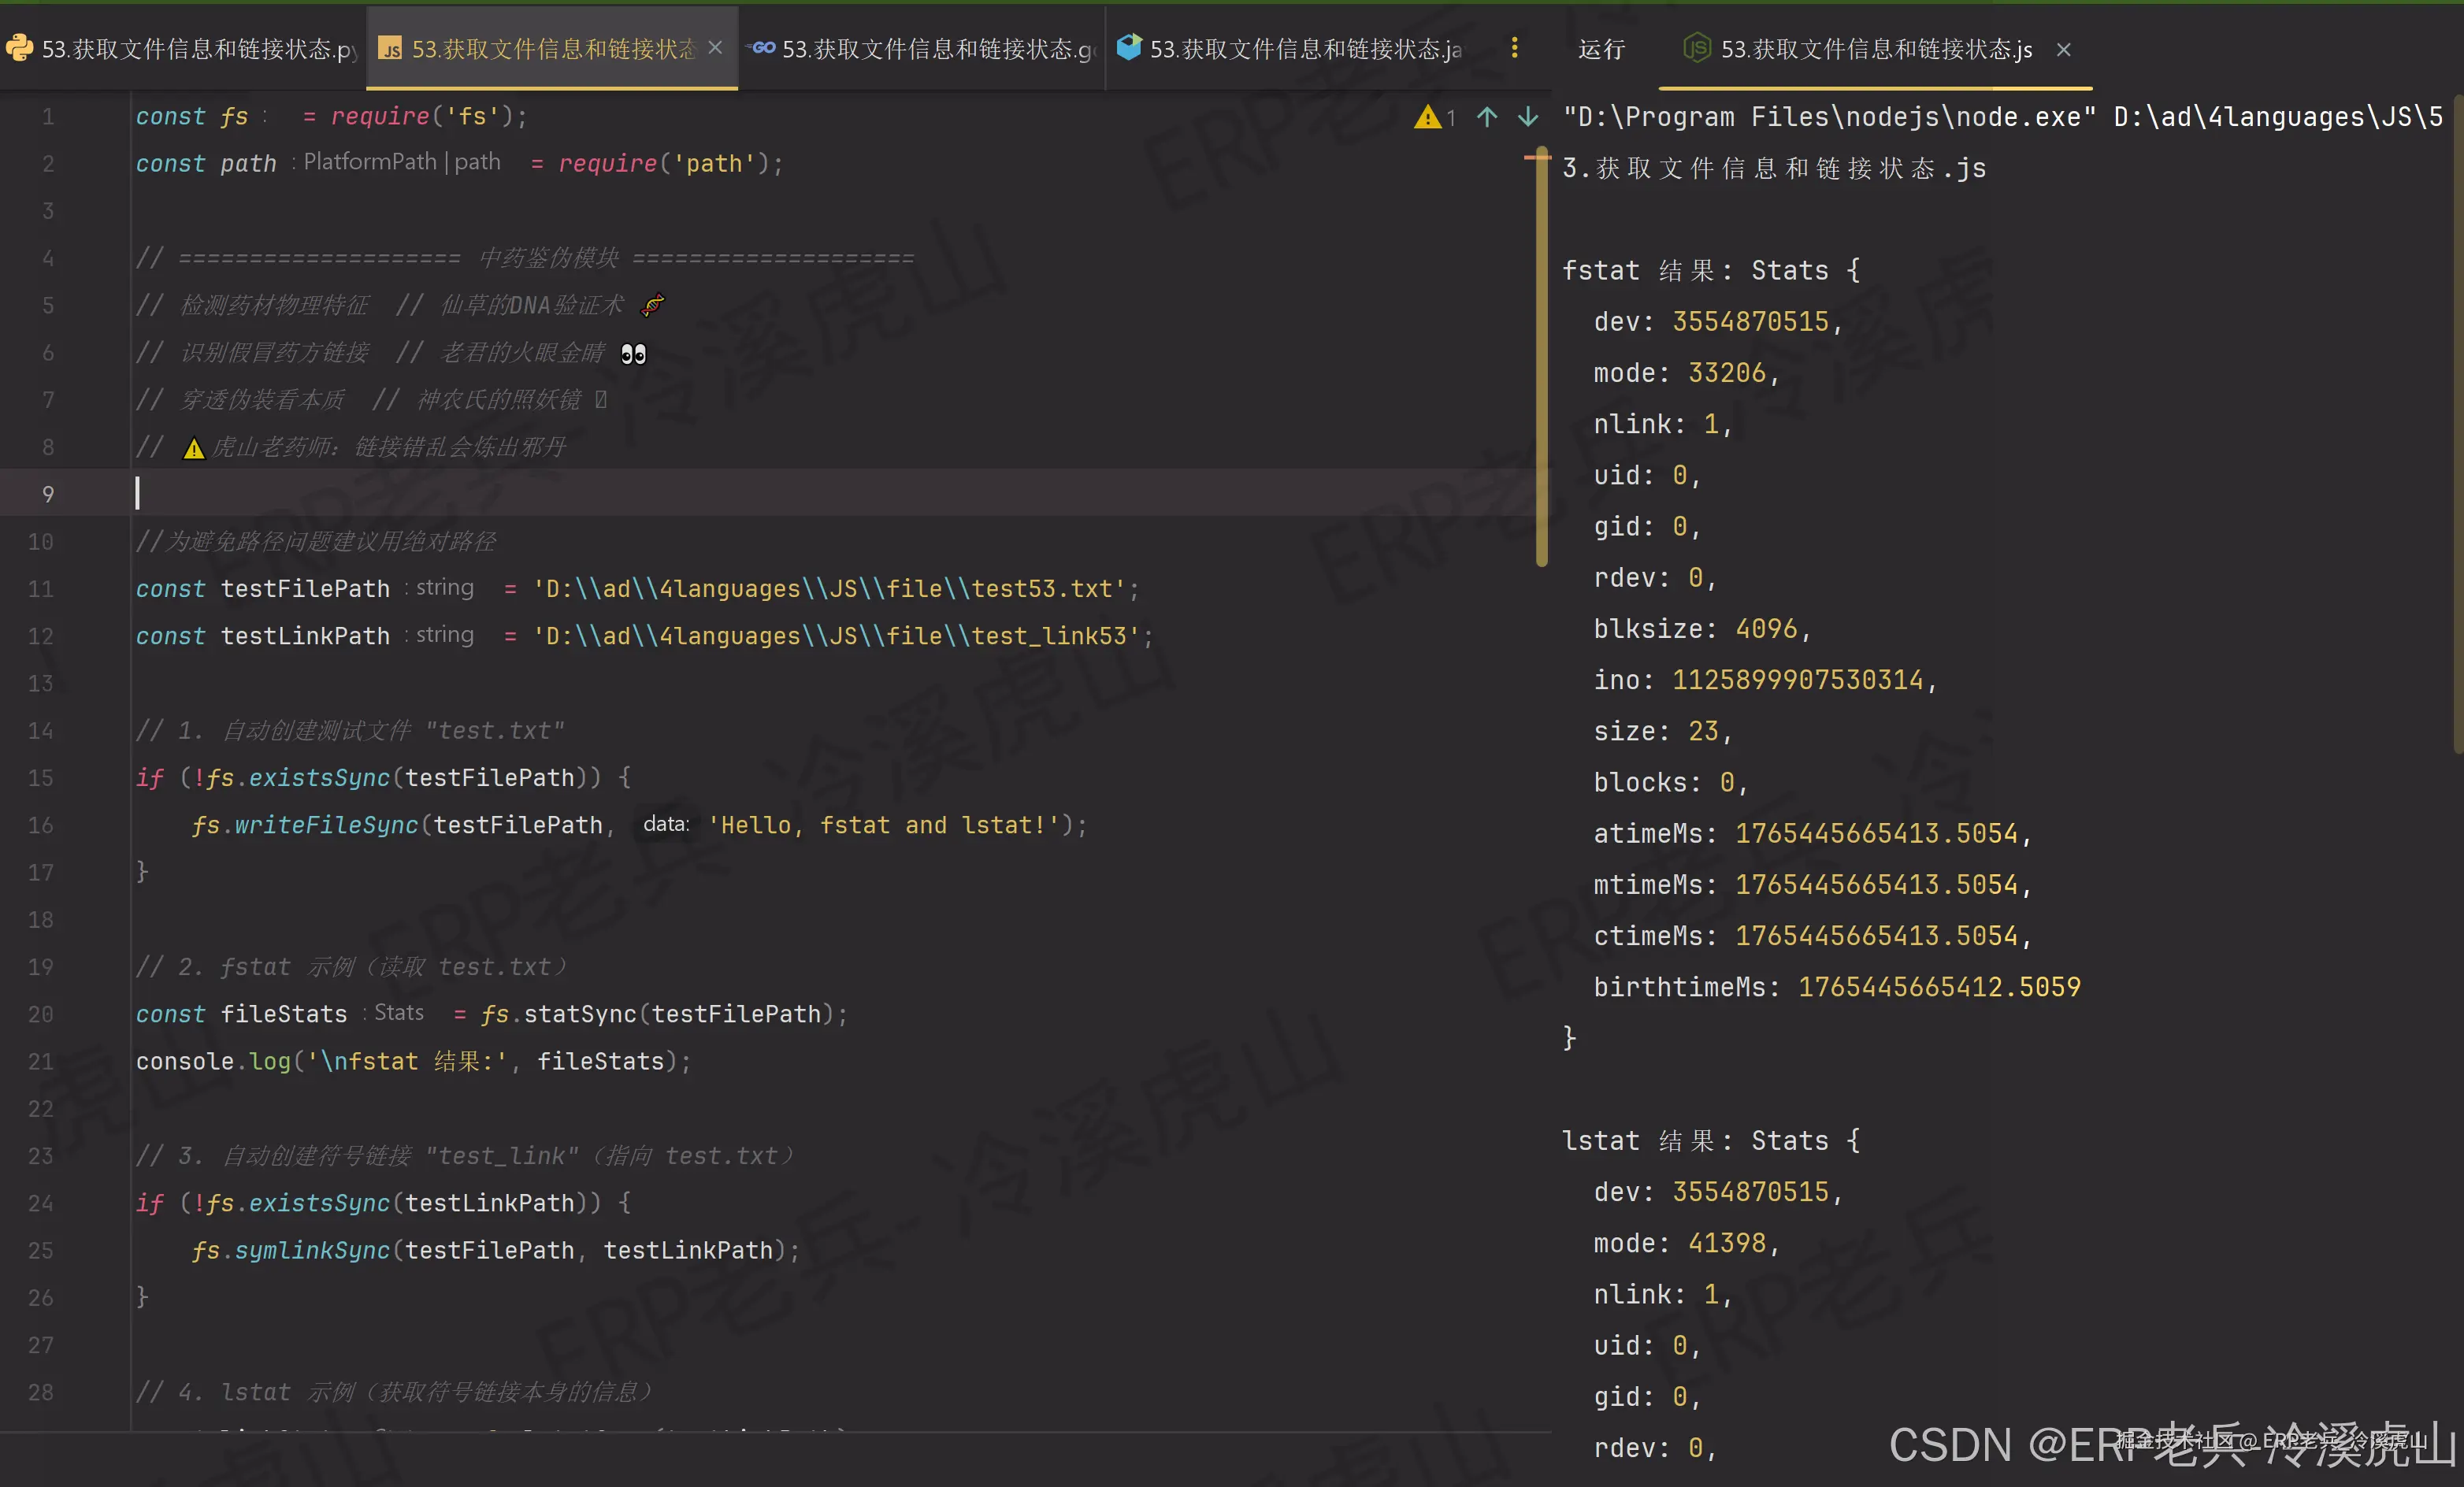Close the Node.js run output tab
Screen dimensions: 2464x1487
[x=2063, y=49]
